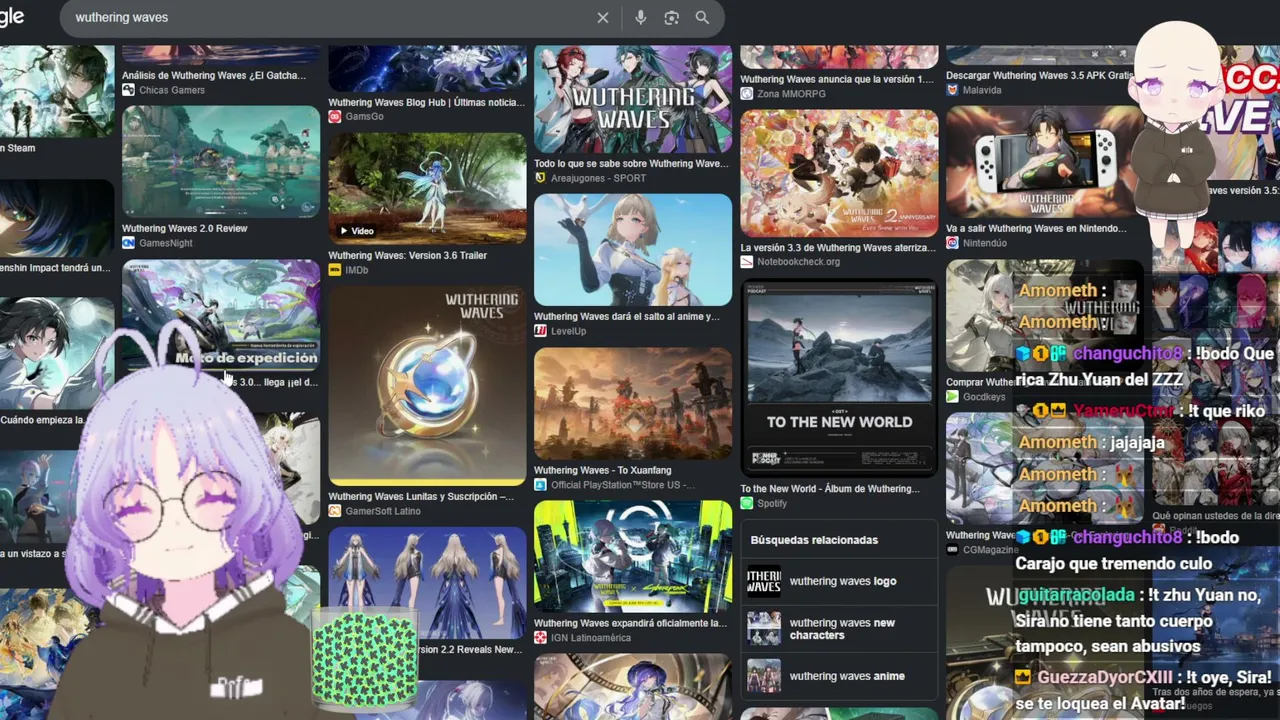Open the 'Todo lo que se sabe' image
The width and height of the screenshot is (1280, 720).
point(633,99)
